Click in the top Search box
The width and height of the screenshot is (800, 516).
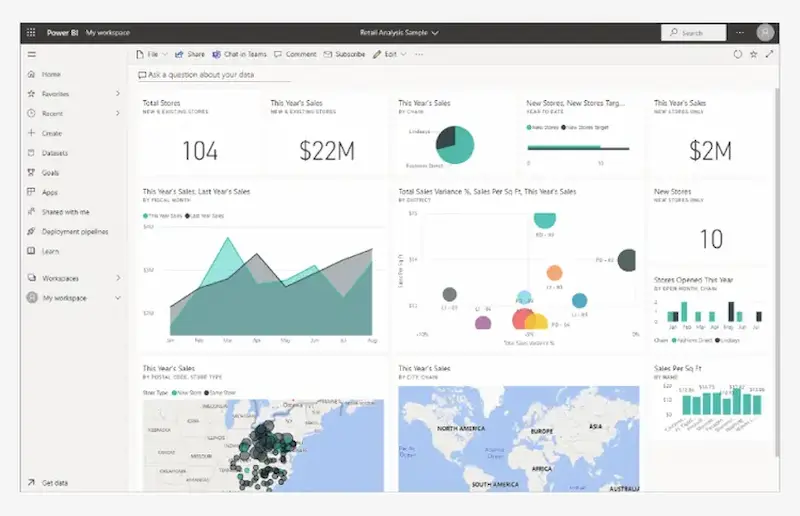[693, 33]
